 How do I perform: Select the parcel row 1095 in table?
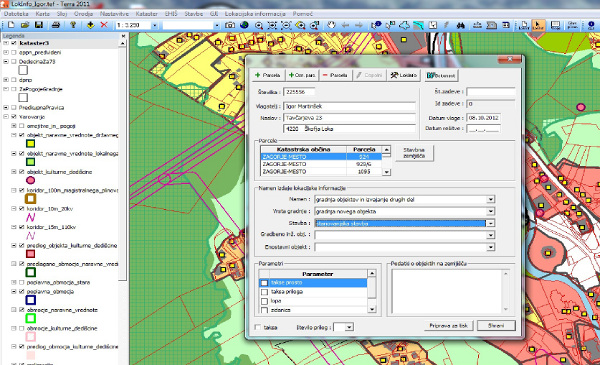[x=321, y=172]
